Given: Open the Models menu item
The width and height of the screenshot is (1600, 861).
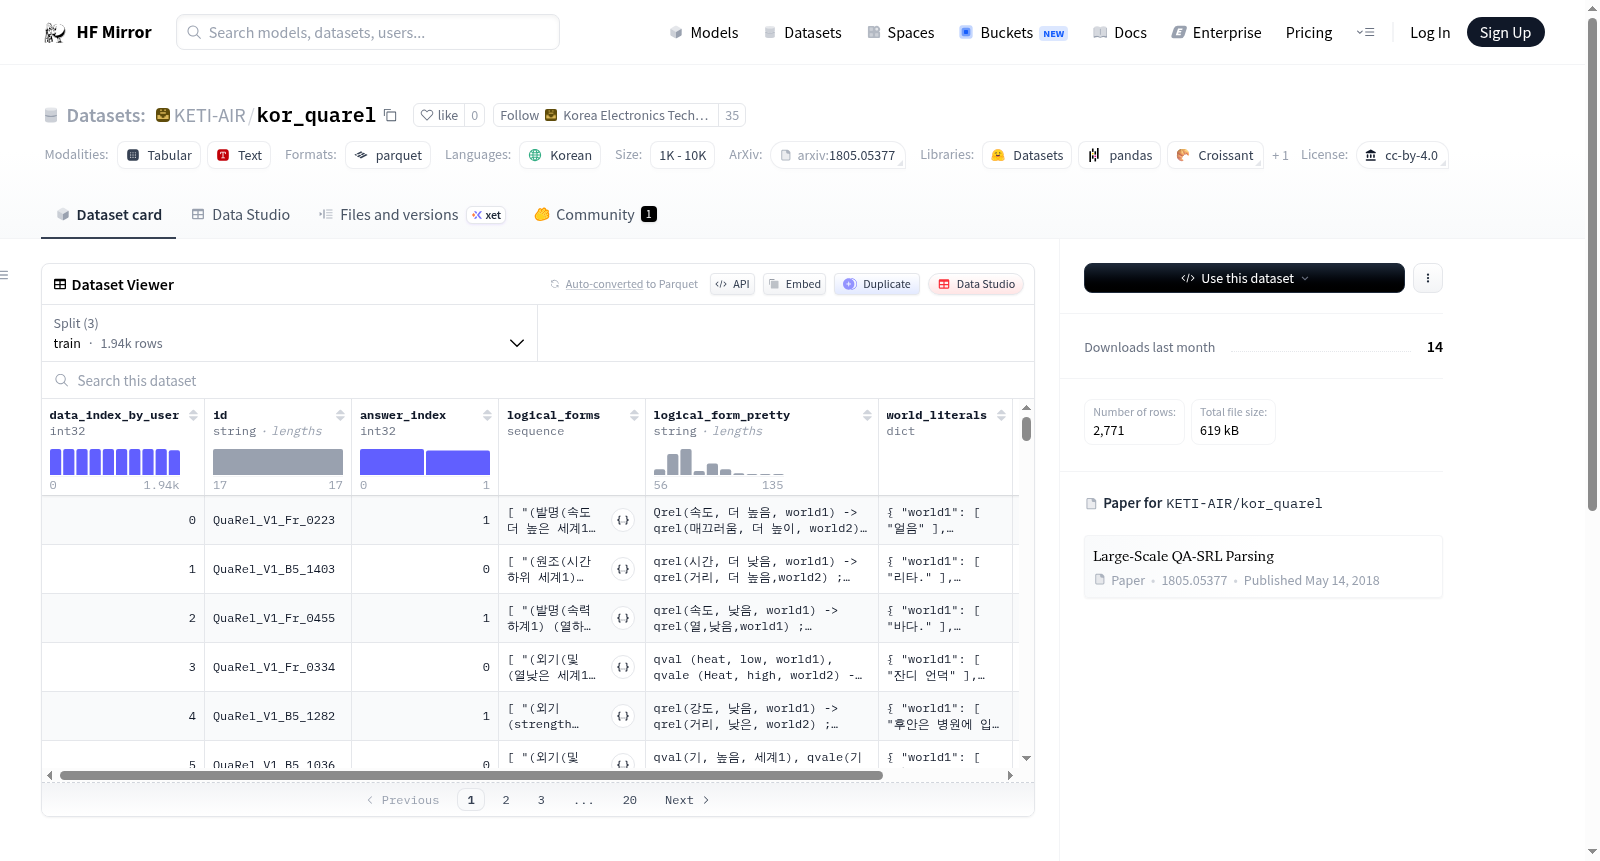Looking at the screenshot, I should tap(704, 33).
